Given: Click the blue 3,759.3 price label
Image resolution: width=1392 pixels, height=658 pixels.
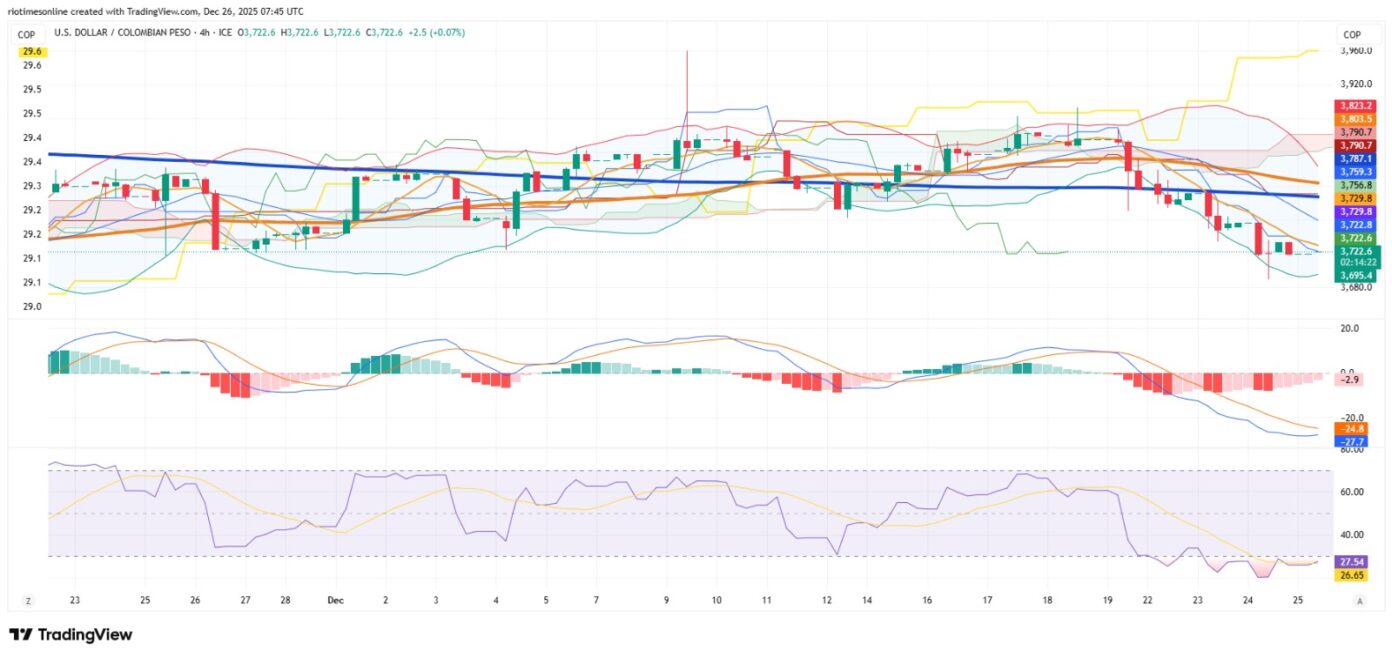Looking at the screenshot, I should coord(1354,172).
